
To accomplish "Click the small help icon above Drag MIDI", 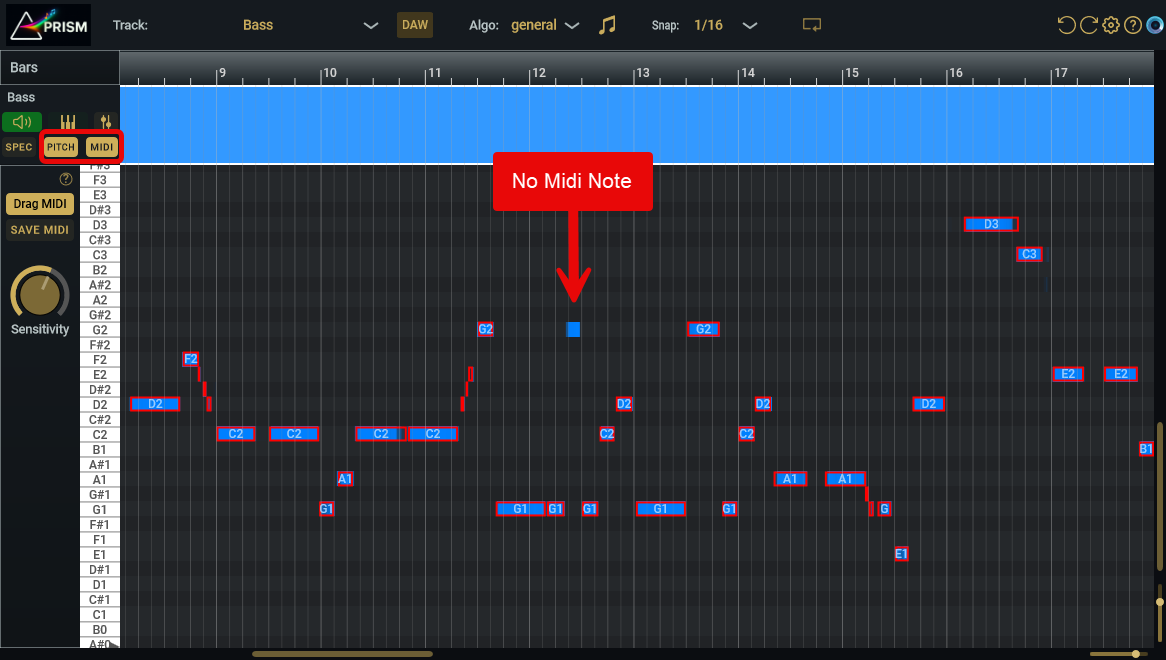I will tap(66, 179).
